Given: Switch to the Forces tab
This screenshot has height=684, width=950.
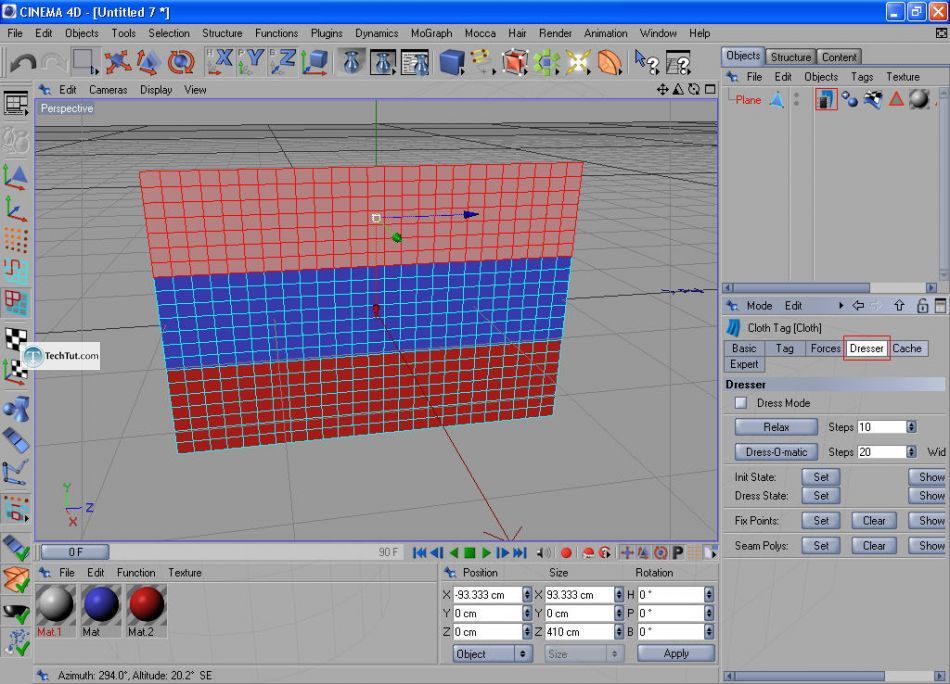Looking at the screenshot, I should click(825, 348).
